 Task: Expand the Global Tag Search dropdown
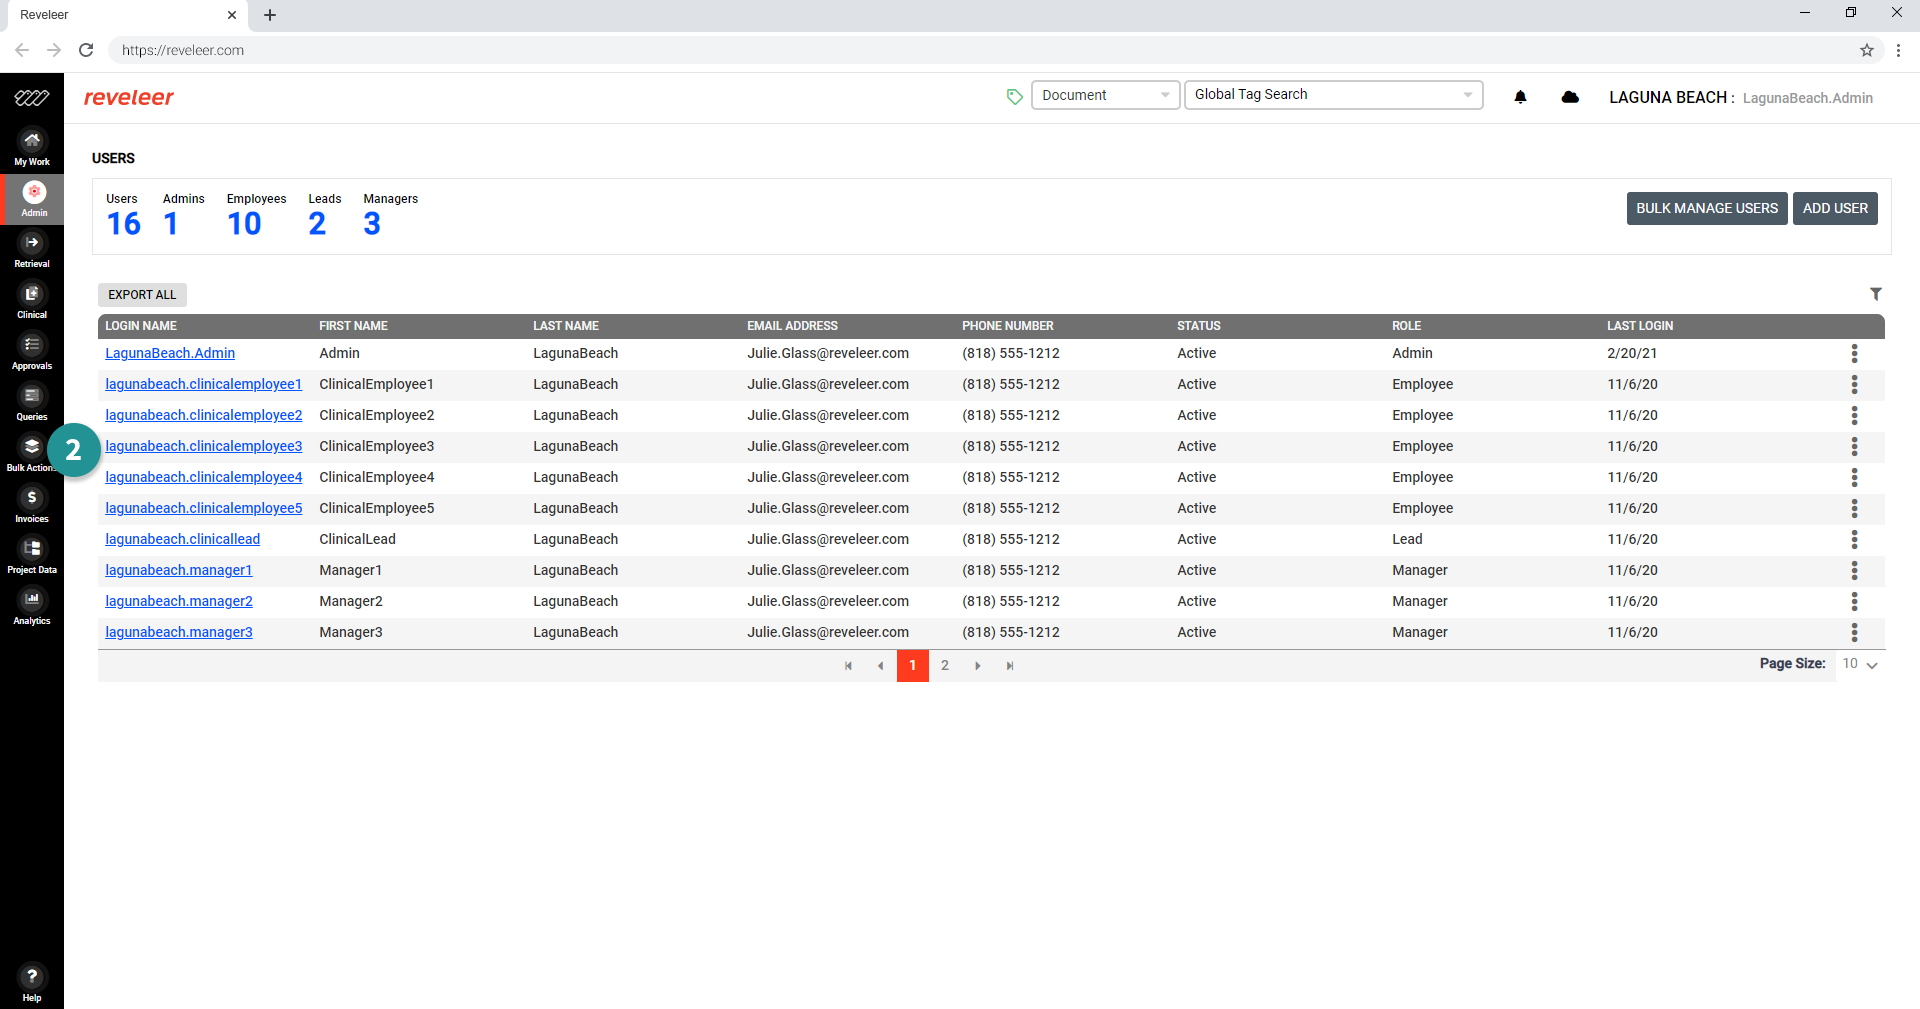[1333, 95]
